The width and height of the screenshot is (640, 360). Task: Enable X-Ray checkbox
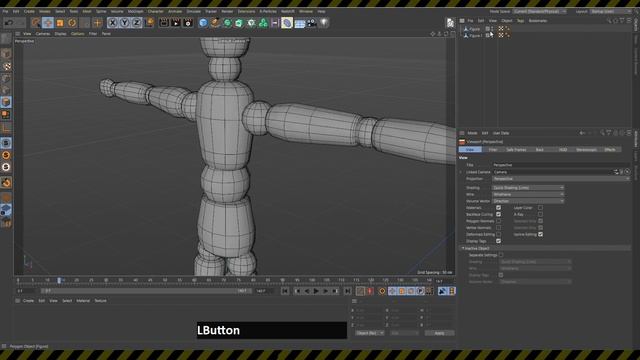pyautogui.click(x=540, y=214)
